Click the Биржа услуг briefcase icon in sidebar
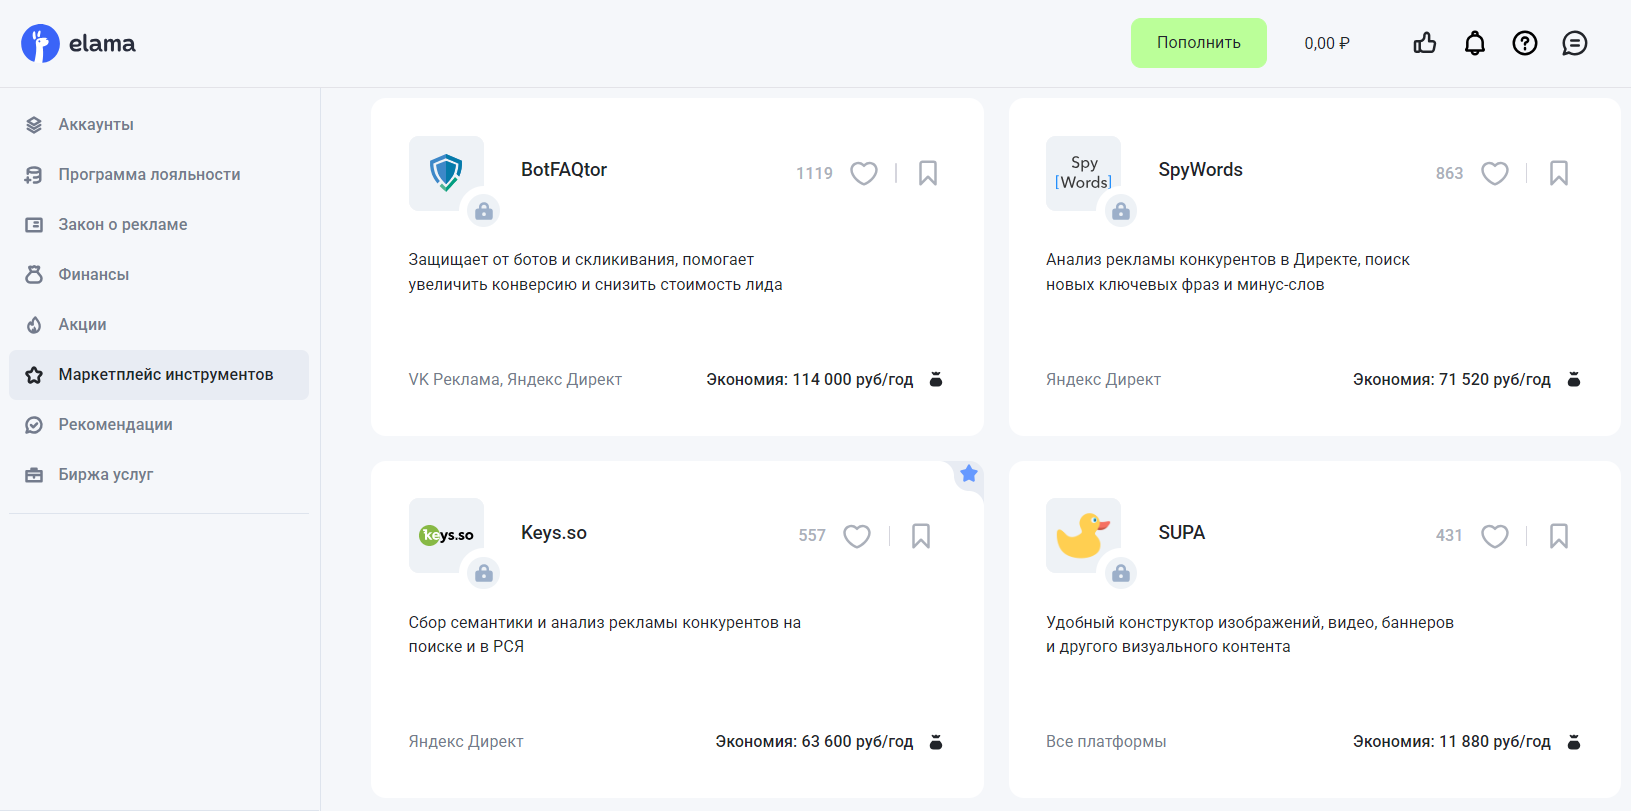The image size is (1631, 811). click(x=34, y=475)
